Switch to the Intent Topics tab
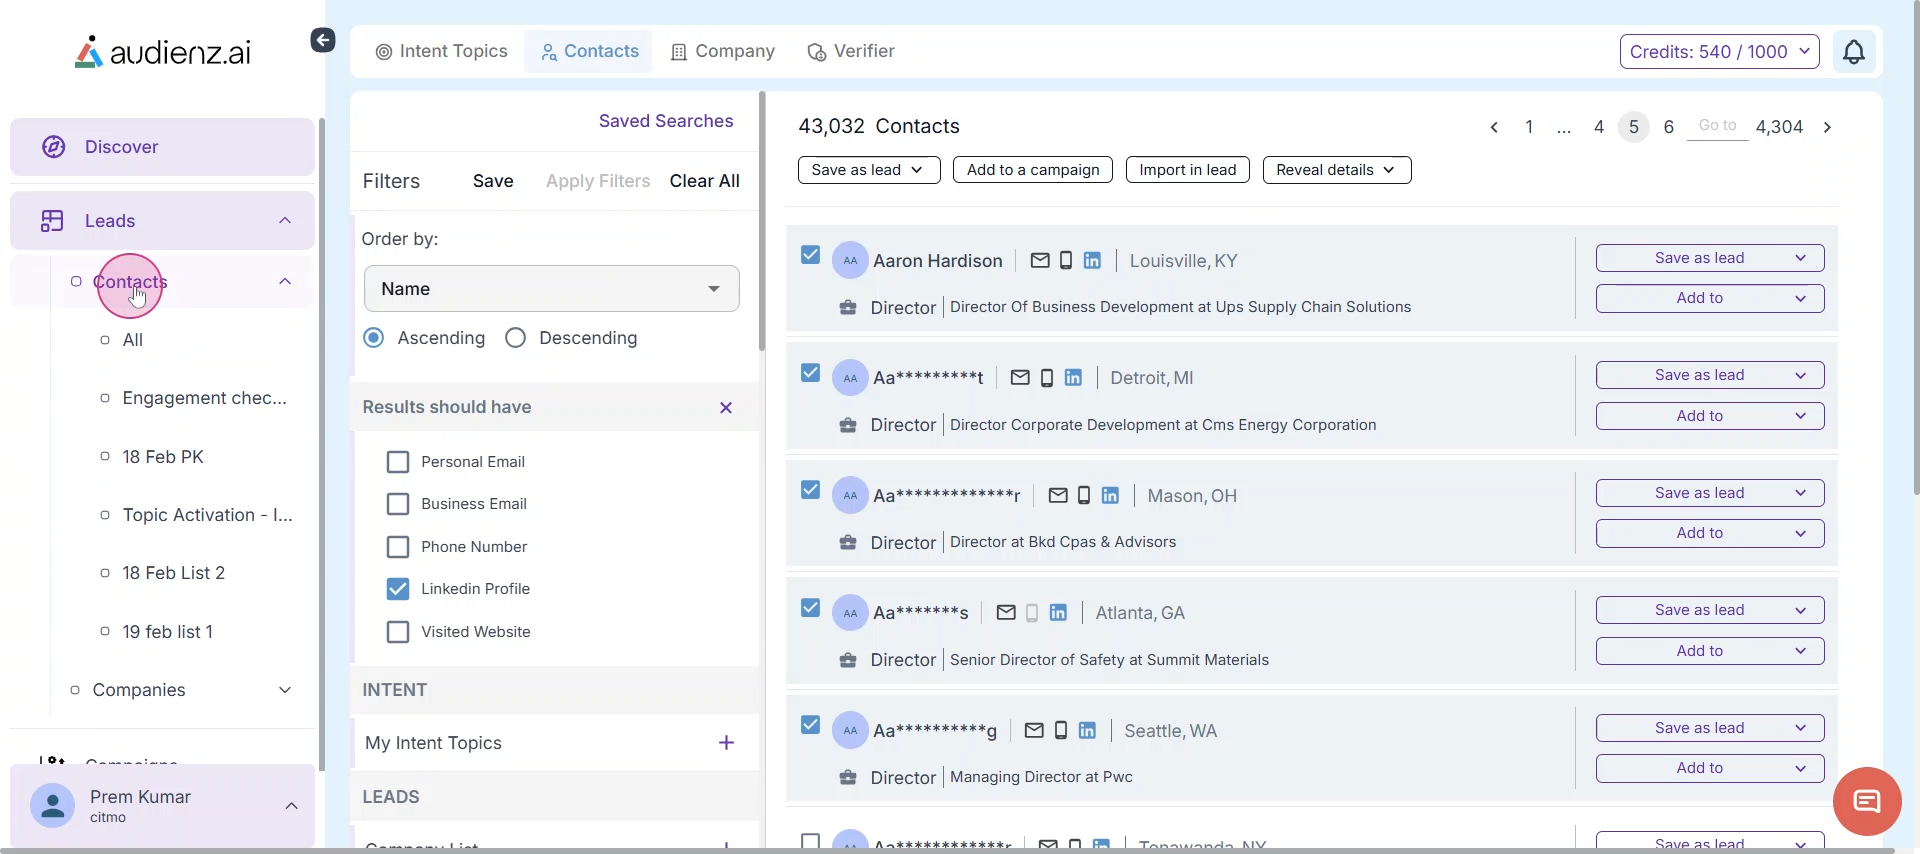 tap(442, 51)
